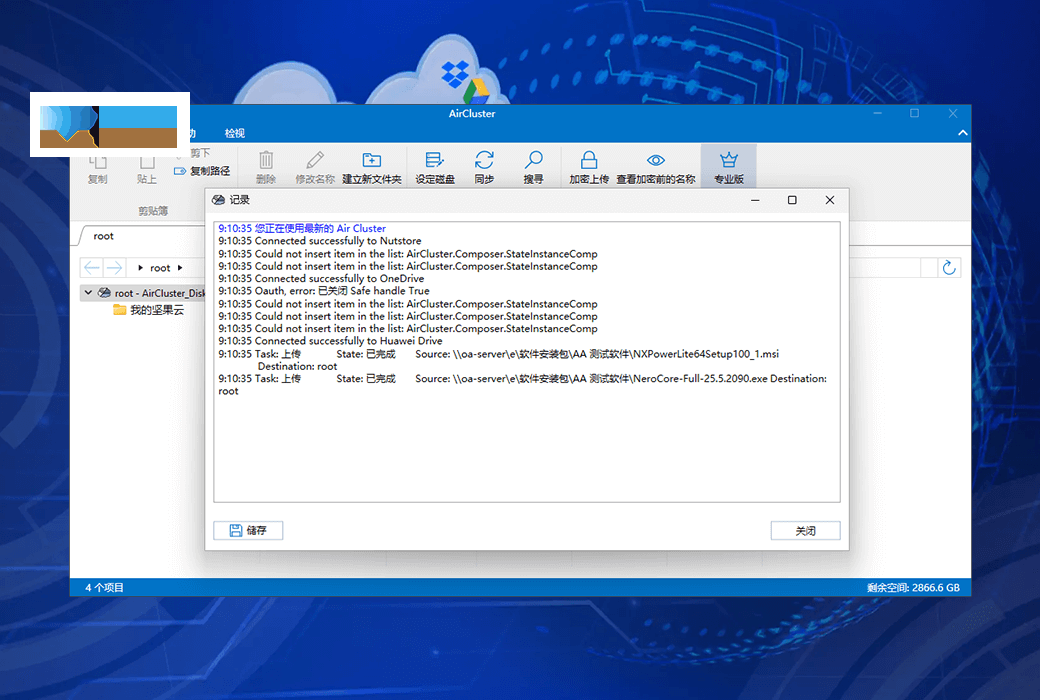The width and height of the screenshot is (1040, 700).
Task: Select the blue latest Air Cluster log line
Action: click(302, 228)
